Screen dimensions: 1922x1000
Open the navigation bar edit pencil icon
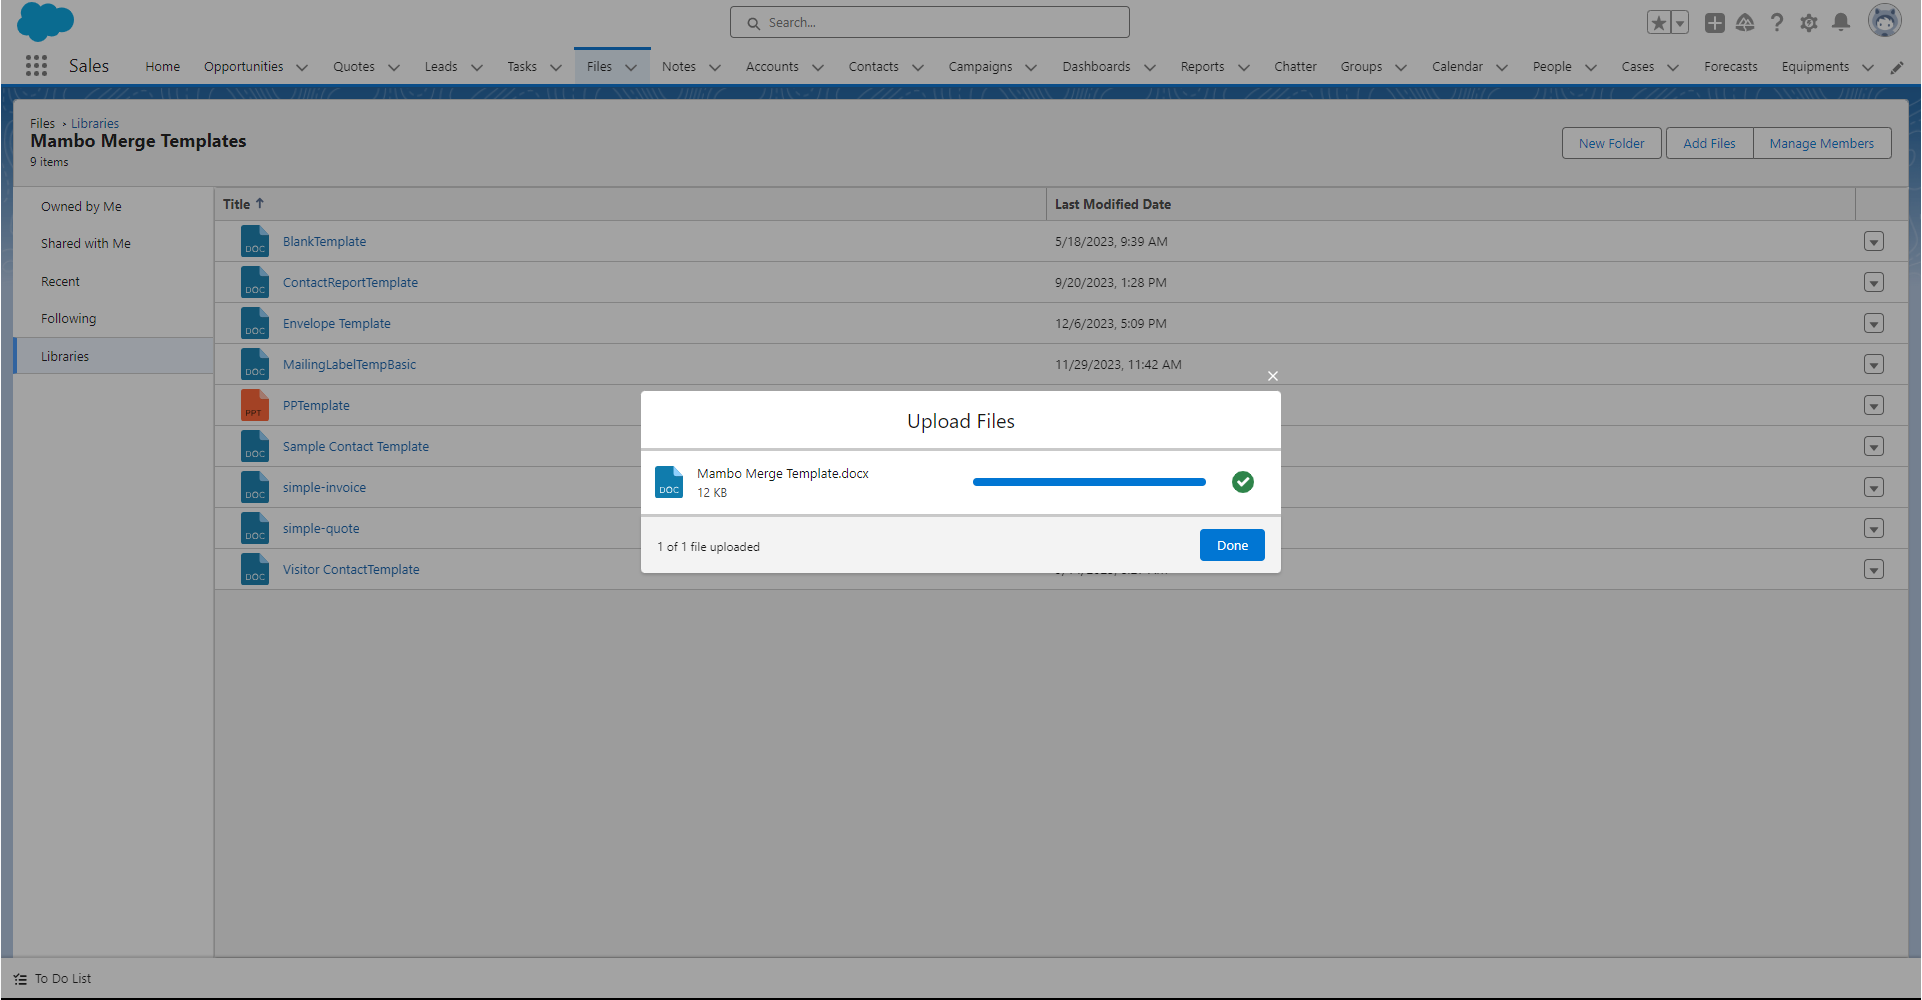[1897, 67]
